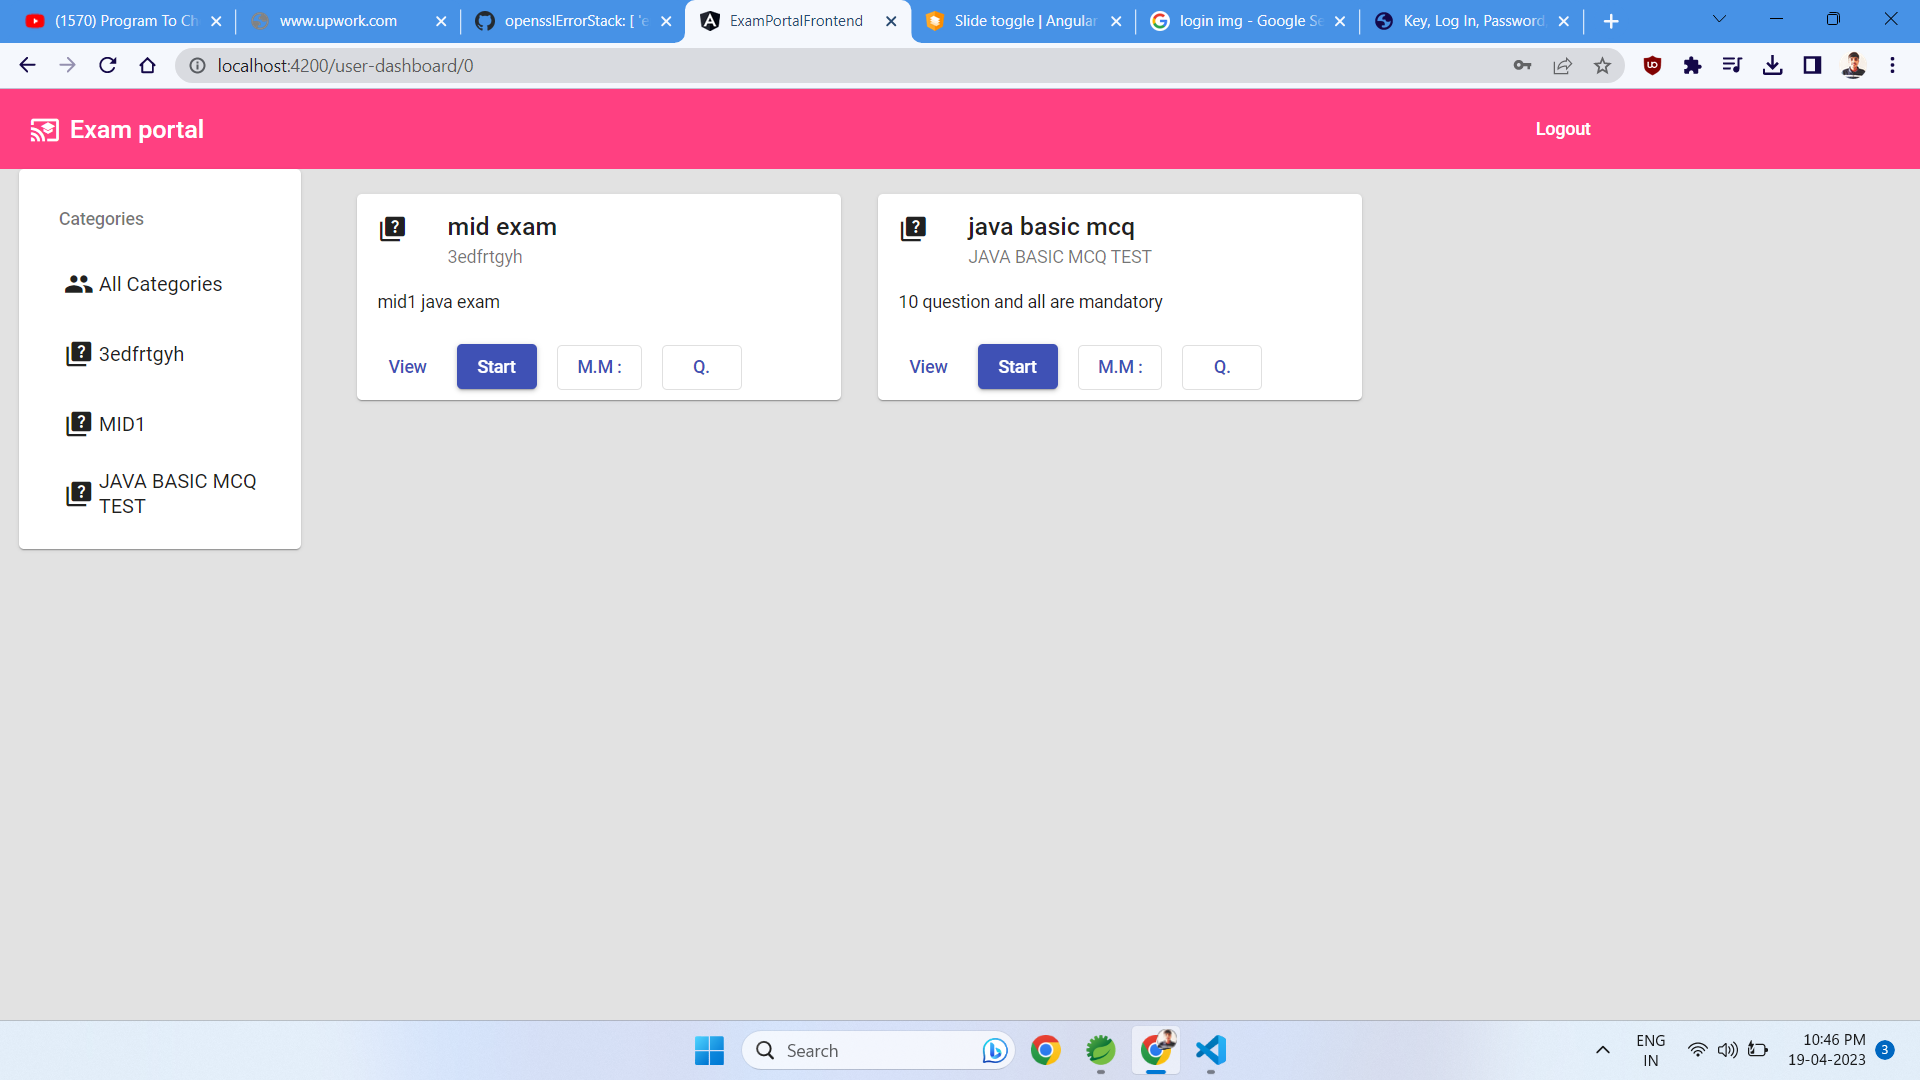Open the Visual Studio Code from taskbar
The image size is (1920, 1080).
coord(1210,1050)
